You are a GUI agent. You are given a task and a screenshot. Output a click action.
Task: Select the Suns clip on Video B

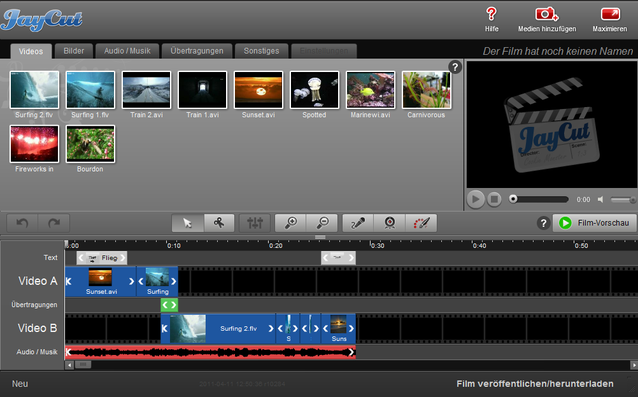[x=339, y=328]
